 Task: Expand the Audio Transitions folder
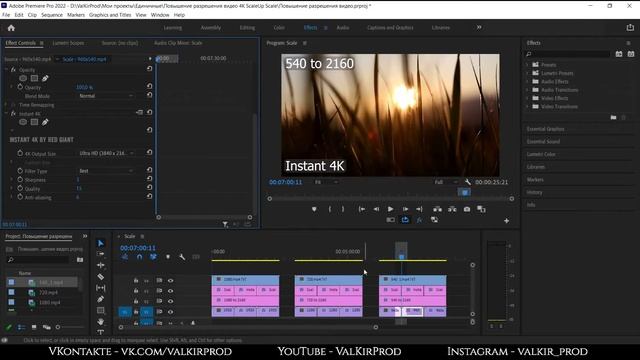point(527,89)
